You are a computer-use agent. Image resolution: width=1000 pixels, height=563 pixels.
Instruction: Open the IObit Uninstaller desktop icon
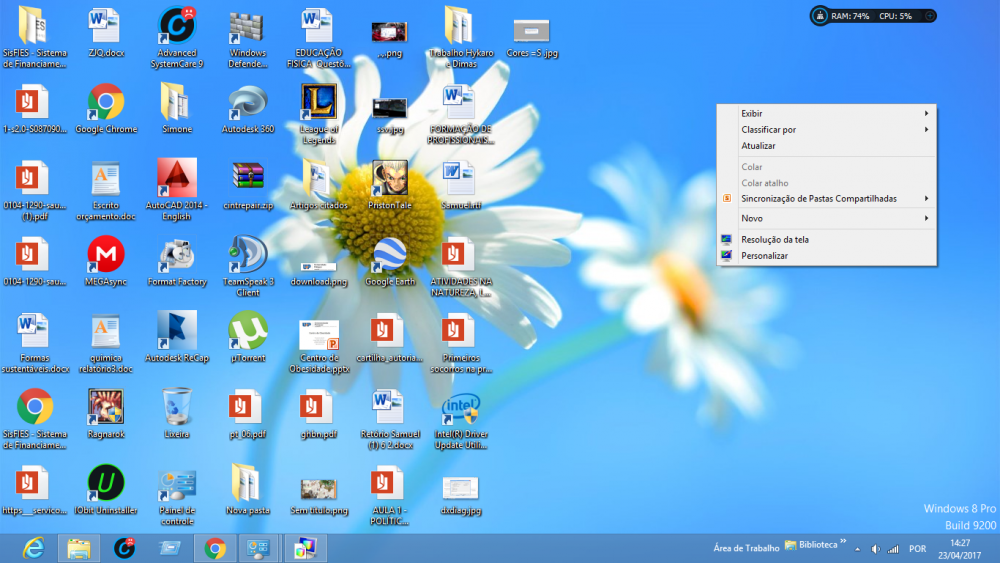[x=106, y=483]
